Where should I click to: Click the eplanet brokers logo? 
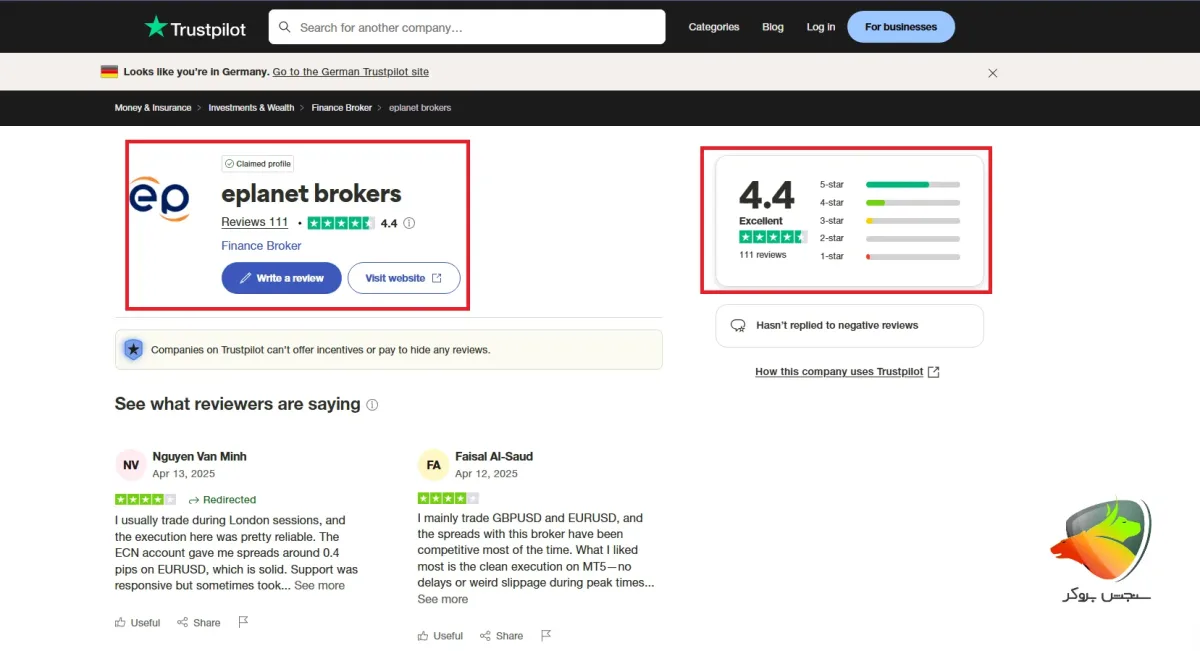(159, 198)
